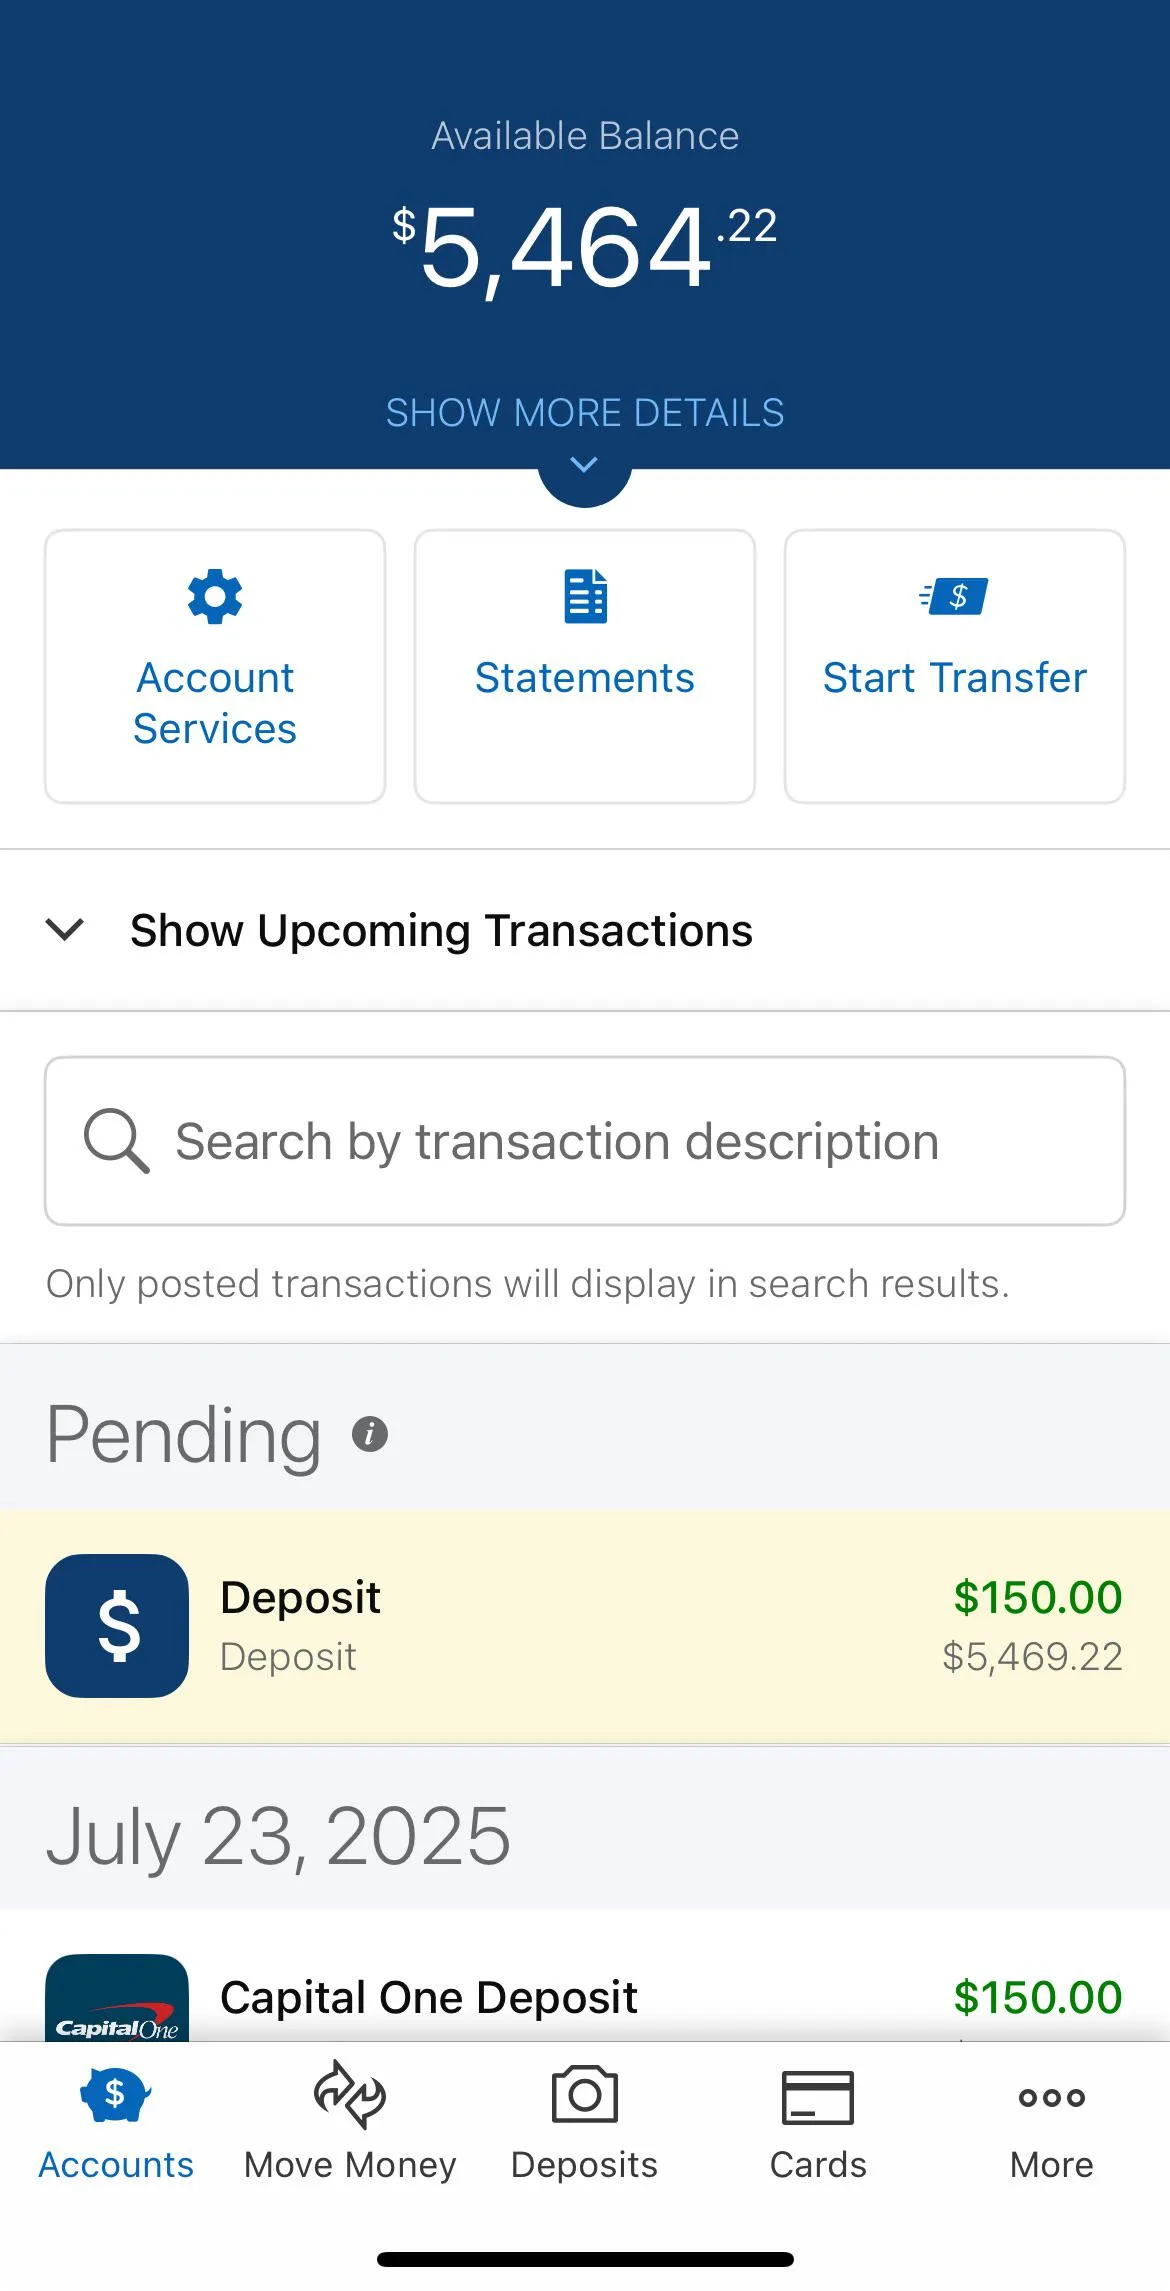This screenshot has width=1170, height=2291.
Task: Open the Cards tab
Action: pyautogui.click(x=818, y=2120)
